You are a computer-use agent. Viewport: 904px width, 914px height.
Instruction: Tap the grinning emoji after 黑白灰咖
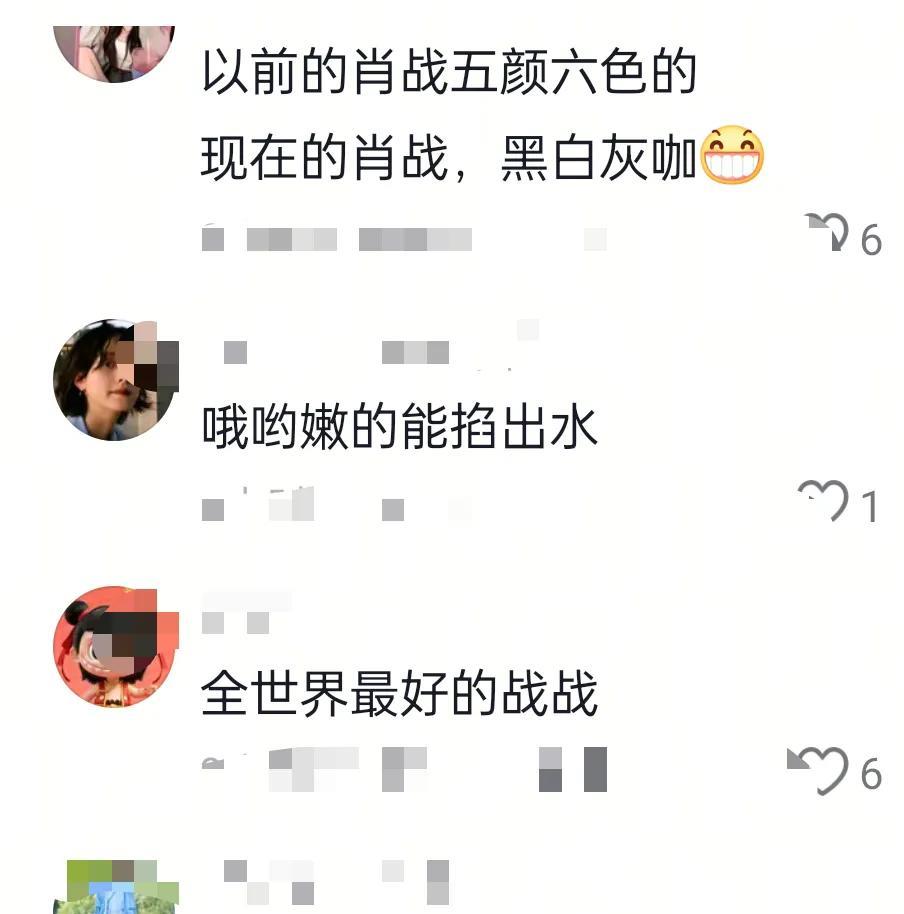coord(731,155)
